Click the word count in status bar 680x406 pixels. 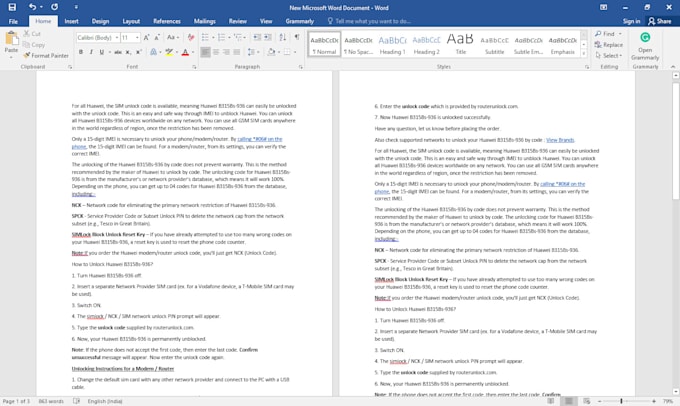(51, 401)
